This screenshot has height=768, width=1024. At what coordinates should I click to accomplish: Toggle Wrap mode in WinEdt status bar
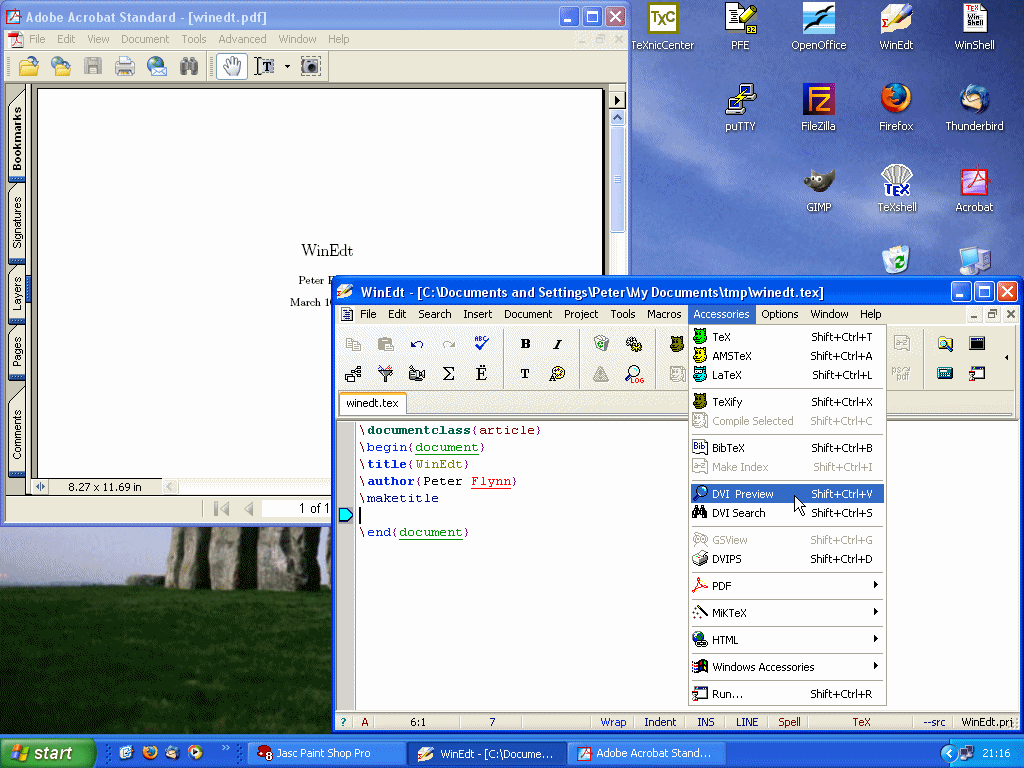(613, 722)
